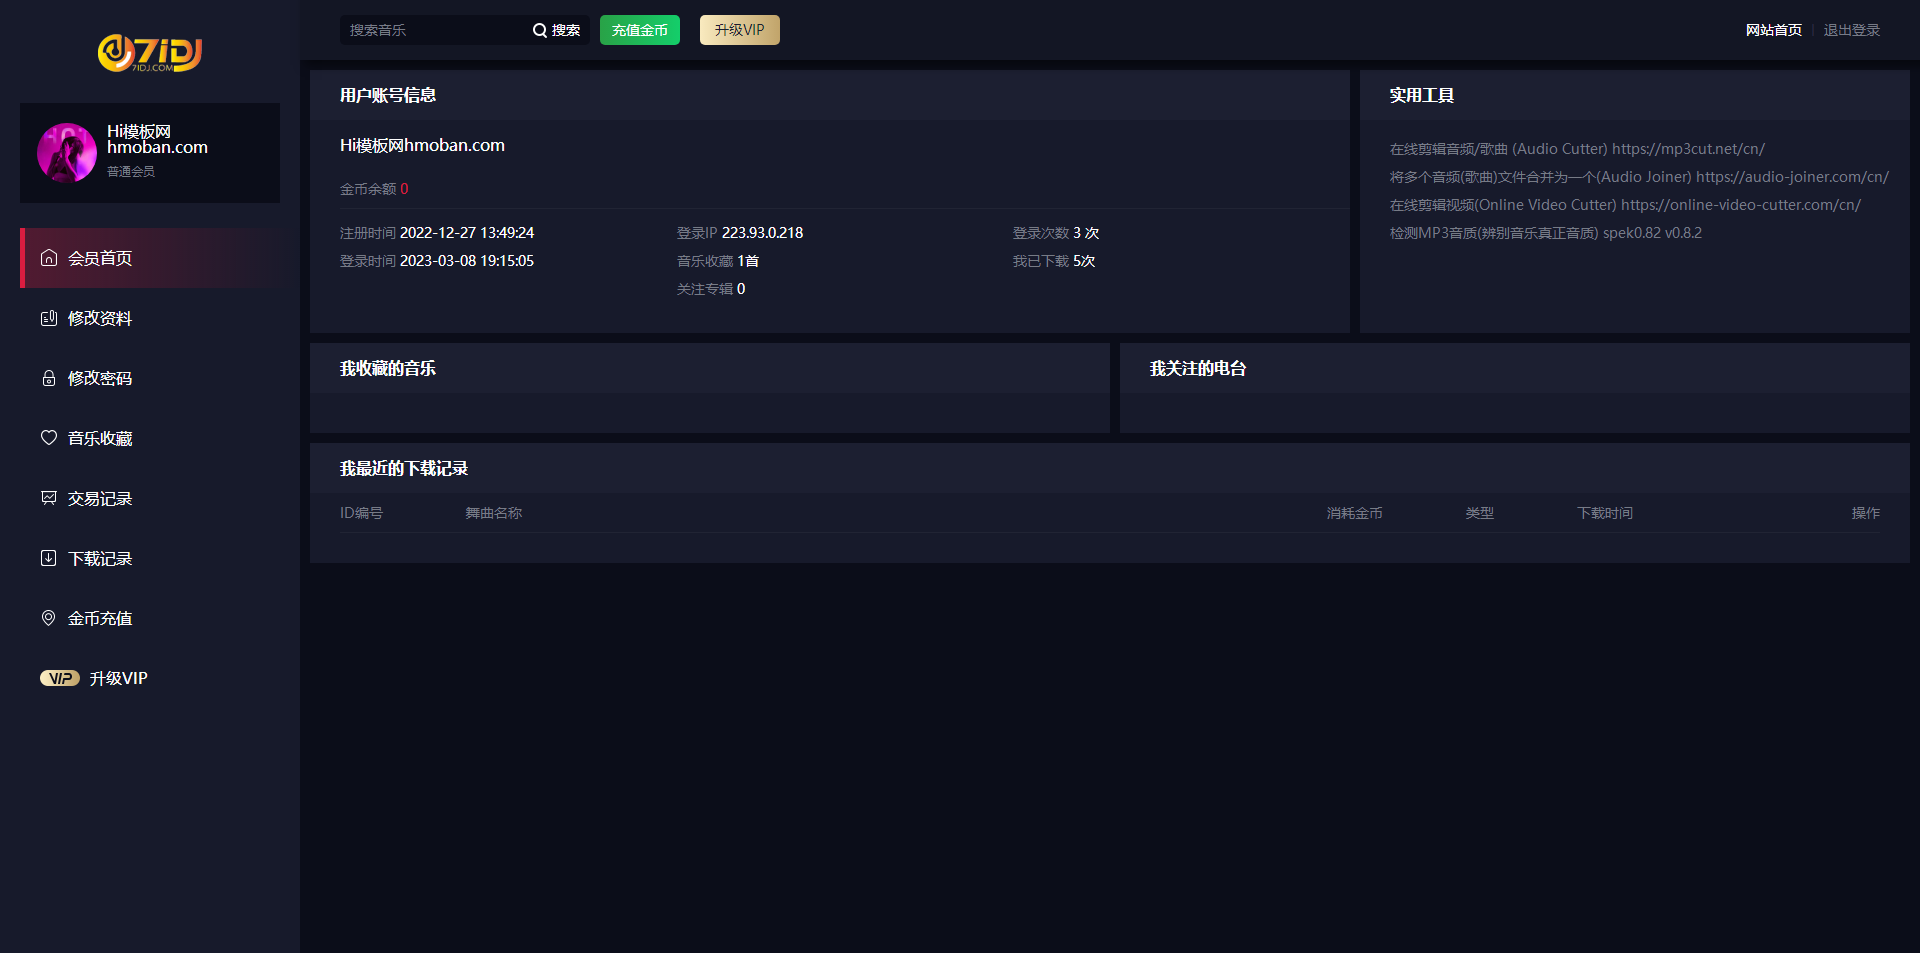Click the ID编号 column header
The height and width of the screenshot is (953, 1920).
click(361, 513)
